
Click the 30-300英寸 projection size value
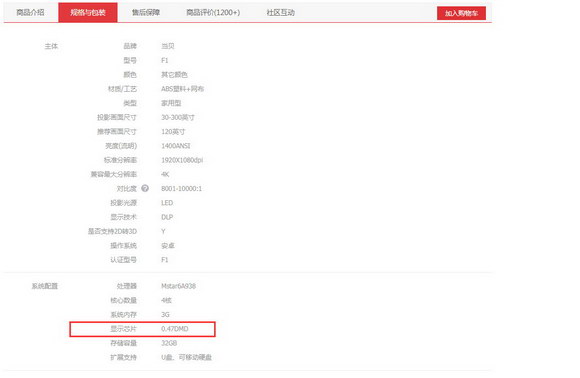(x=178, y=117)
